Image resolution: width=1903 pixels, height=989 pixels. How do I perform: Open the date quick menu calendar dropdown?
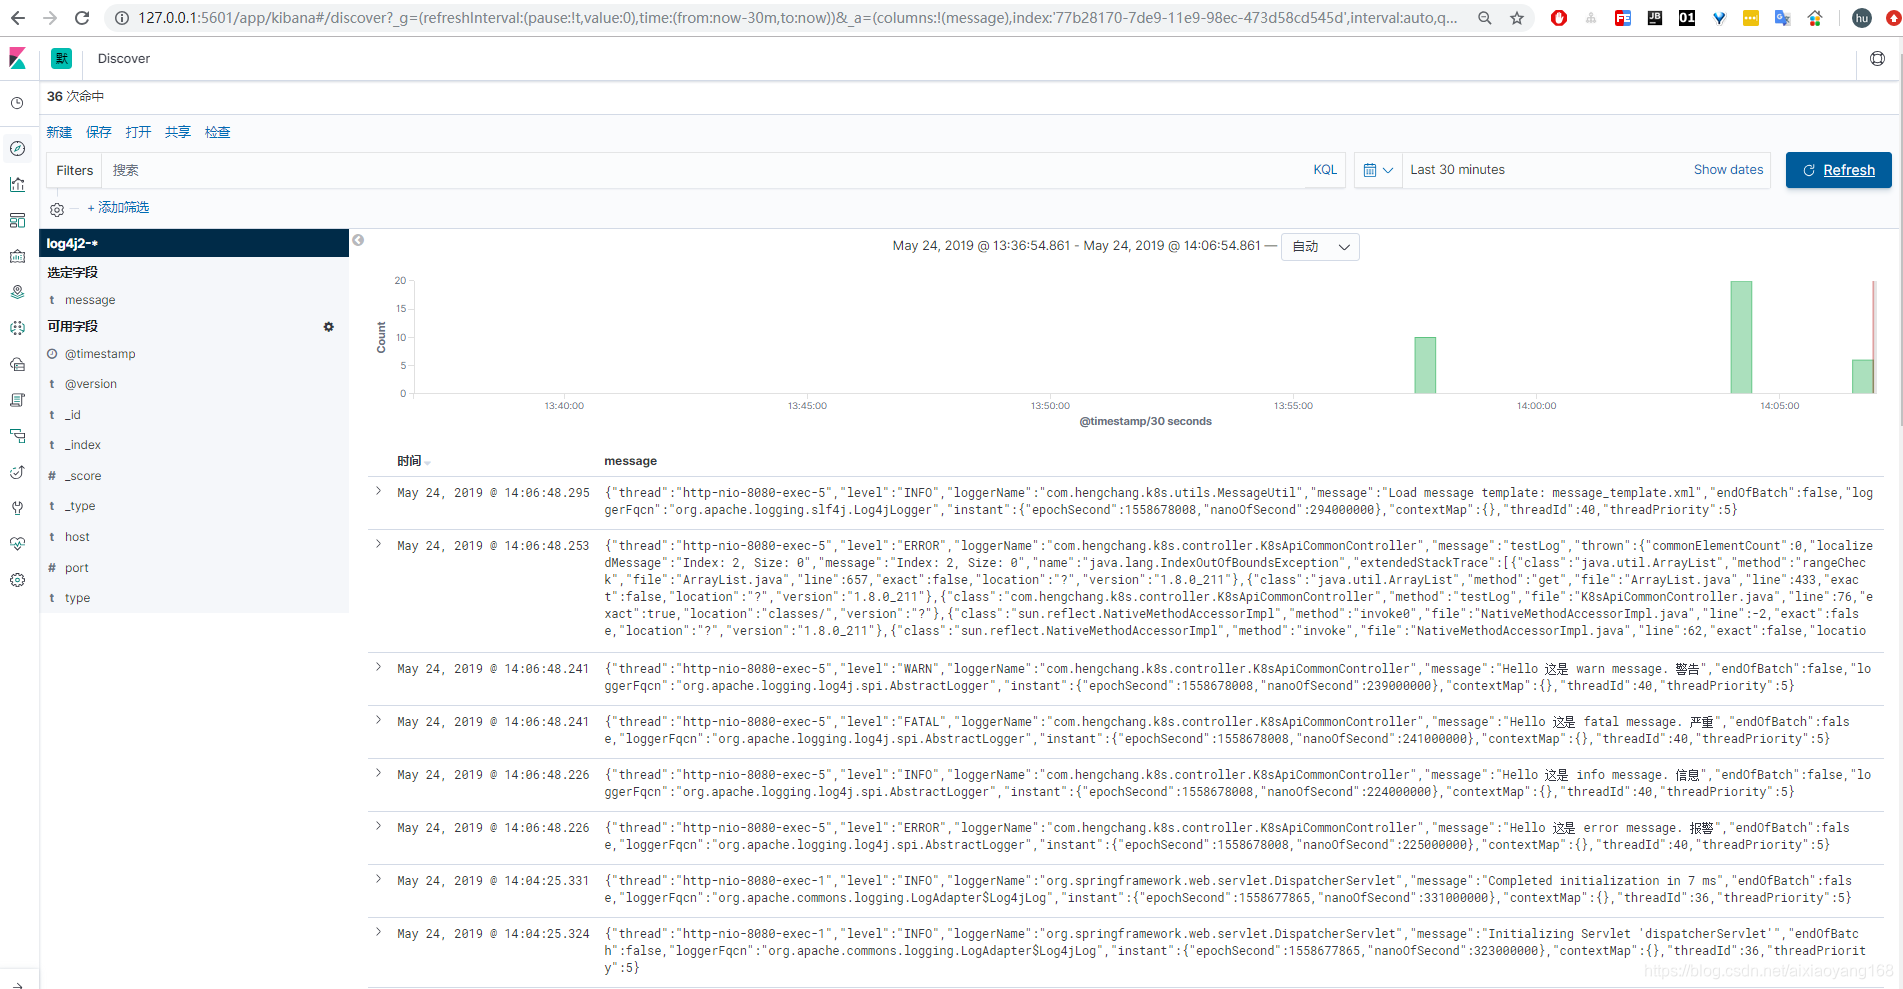coord(1378,170)
